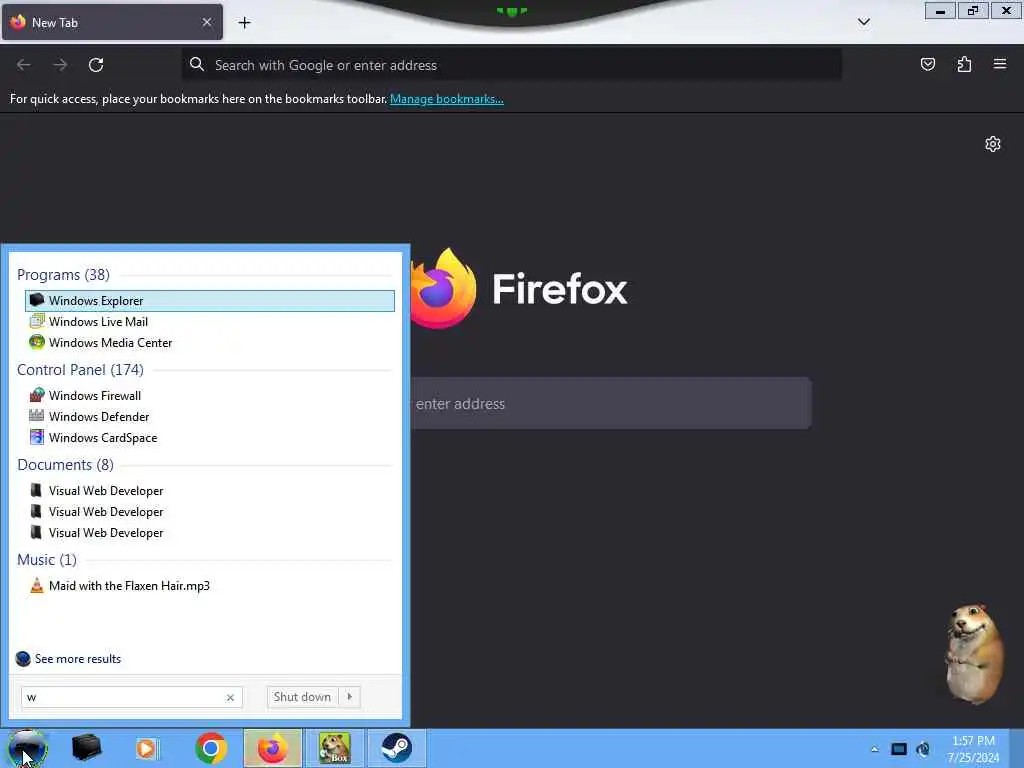
Task: Click the Windows Explorer result icon
Action: tap(37, 300)
